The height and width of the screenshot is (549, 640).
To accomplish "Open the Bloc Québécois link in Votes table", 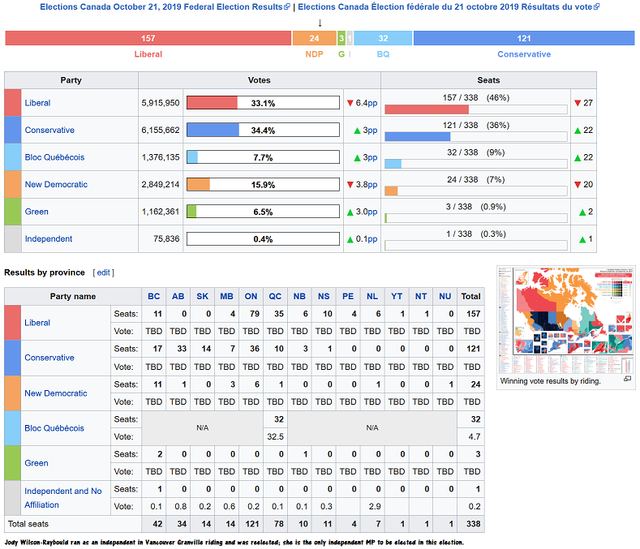I will coord(54,157).
